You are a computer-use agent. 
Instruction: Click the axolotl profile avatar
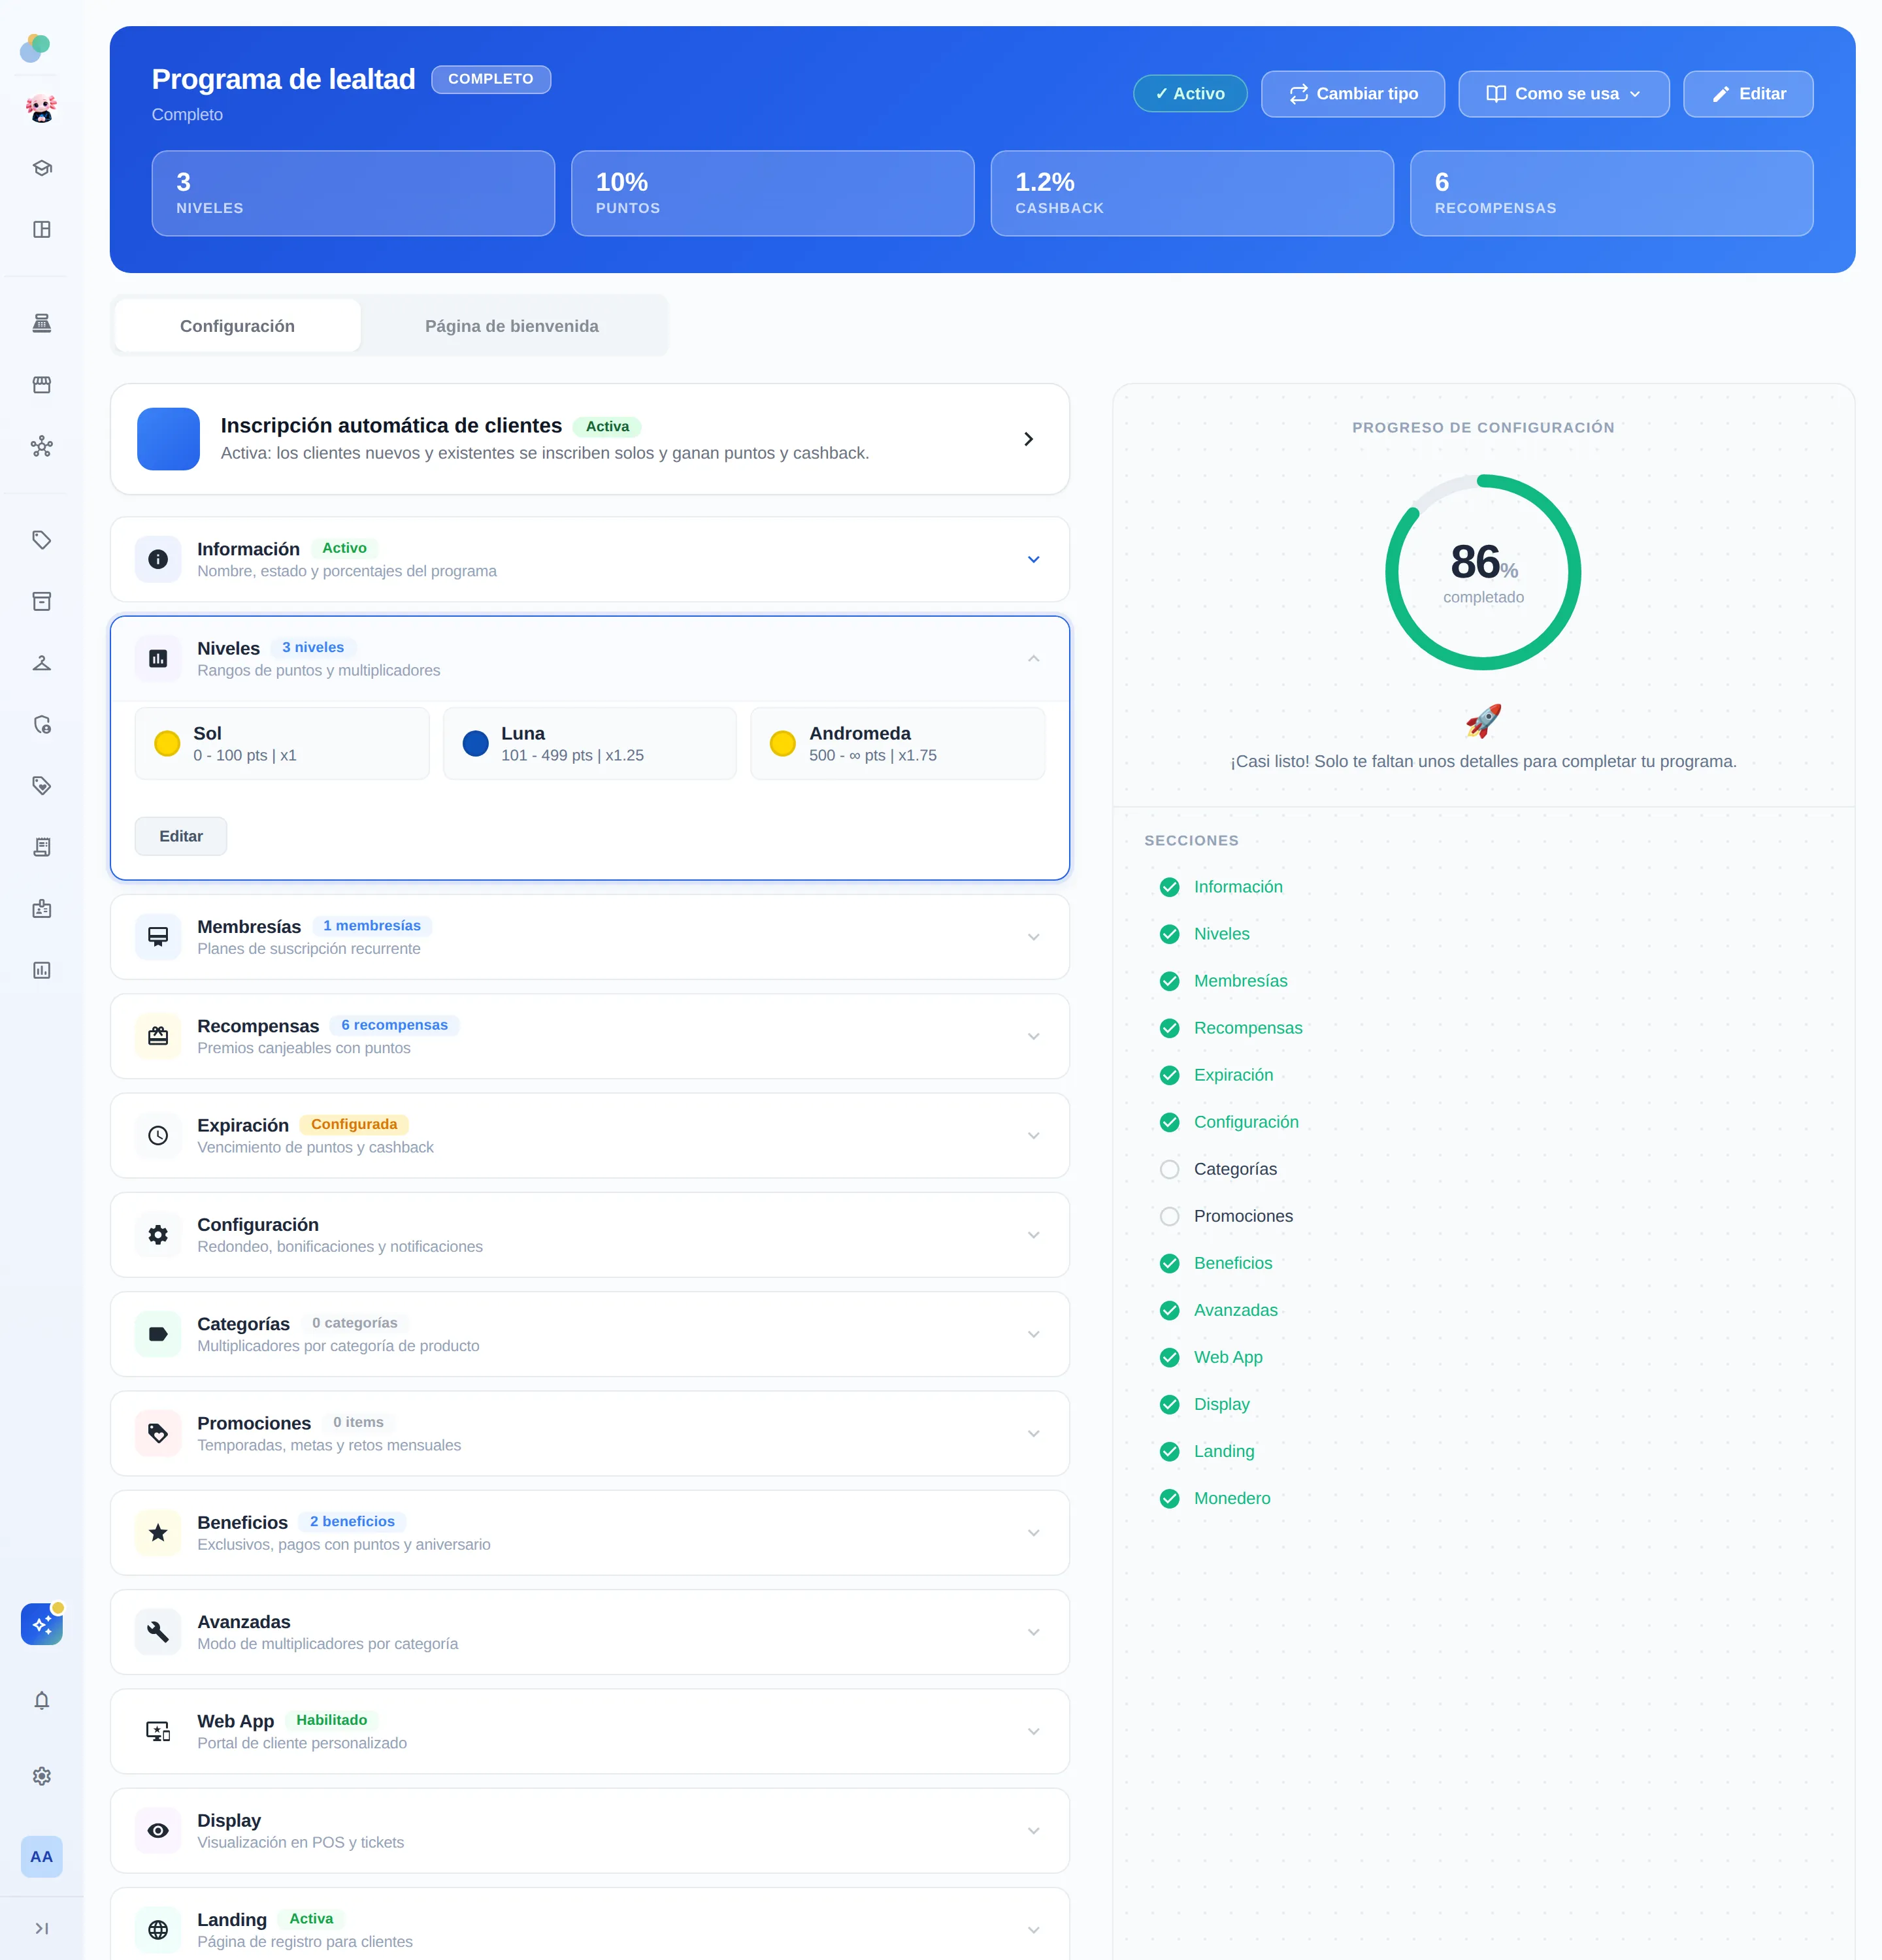41,107
